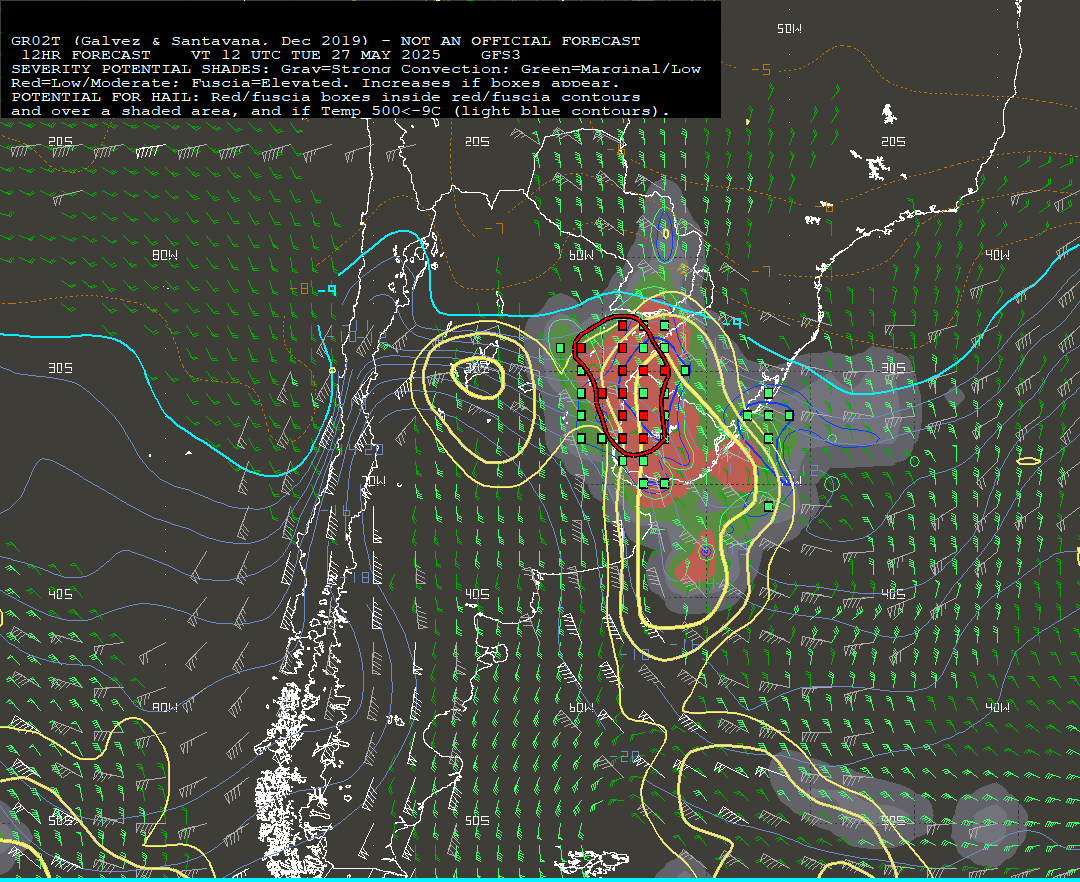Click the "POTENTIAL FOR HAIL" legend line
The height and width of the screenshot is (882, 1080).
pos(326,97)
